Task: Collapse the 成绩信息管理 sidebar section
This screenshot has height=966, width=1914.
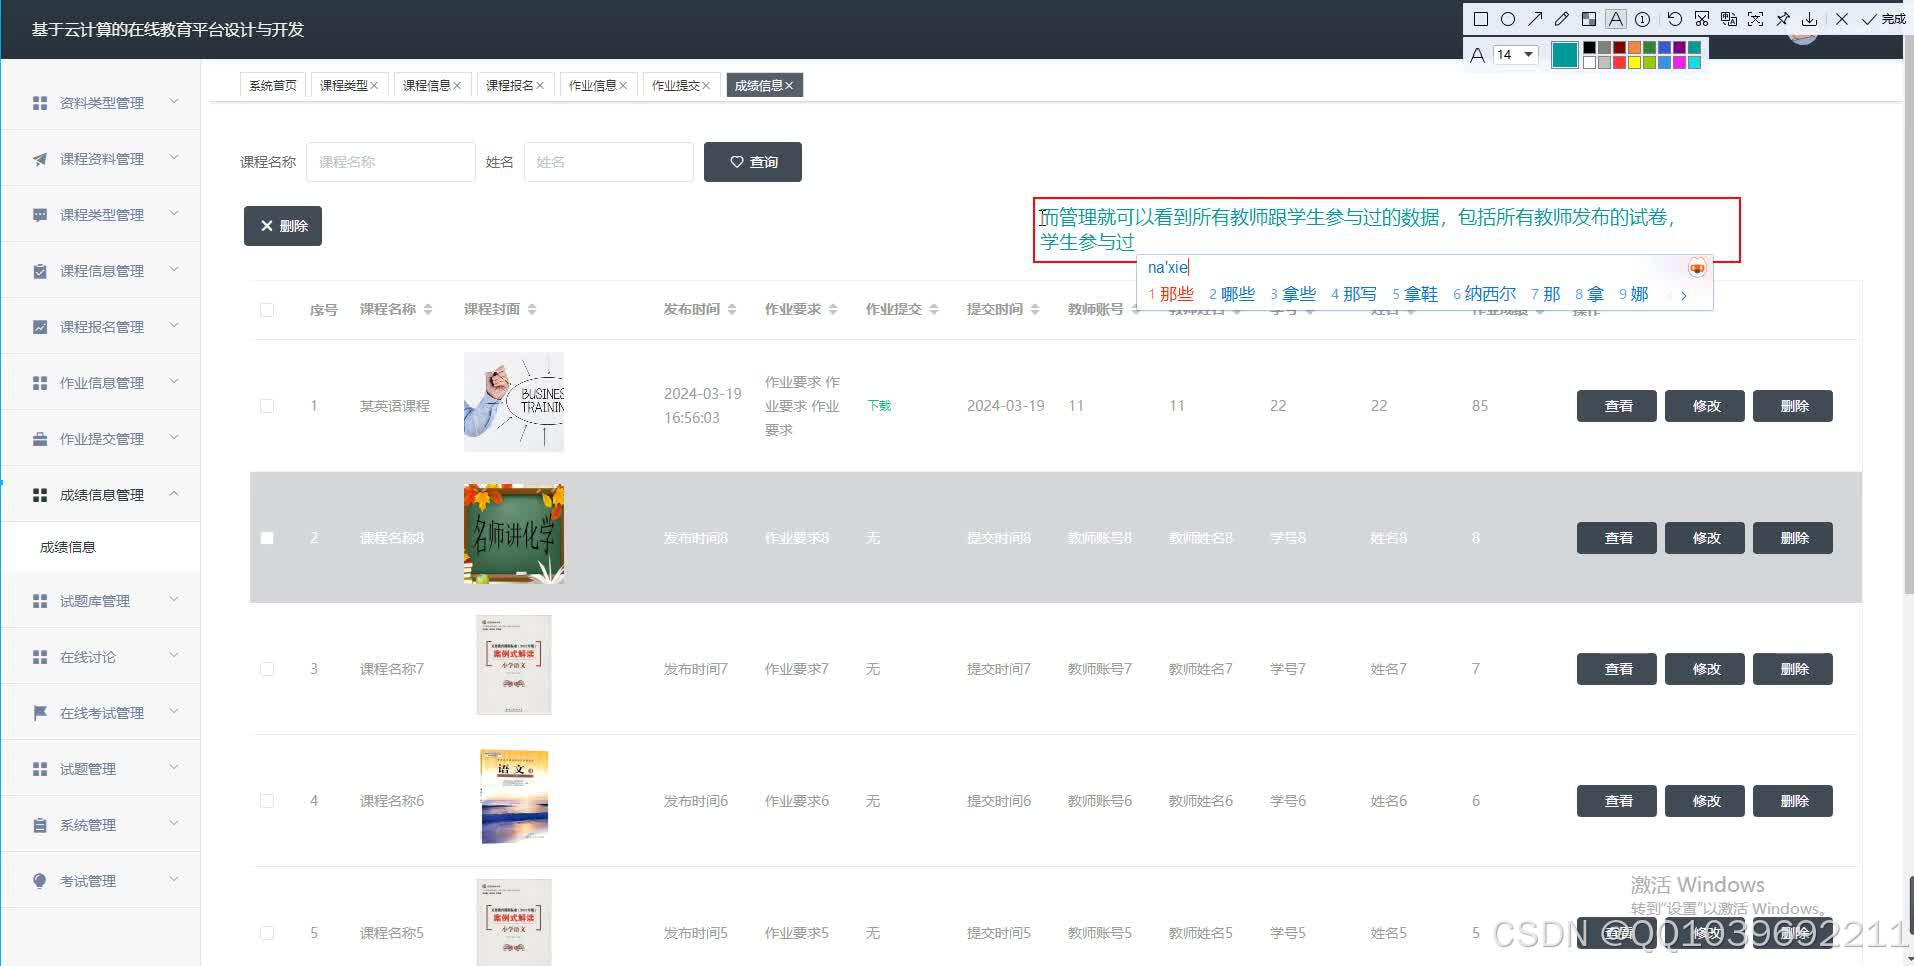Action: (x=100, y=494)
